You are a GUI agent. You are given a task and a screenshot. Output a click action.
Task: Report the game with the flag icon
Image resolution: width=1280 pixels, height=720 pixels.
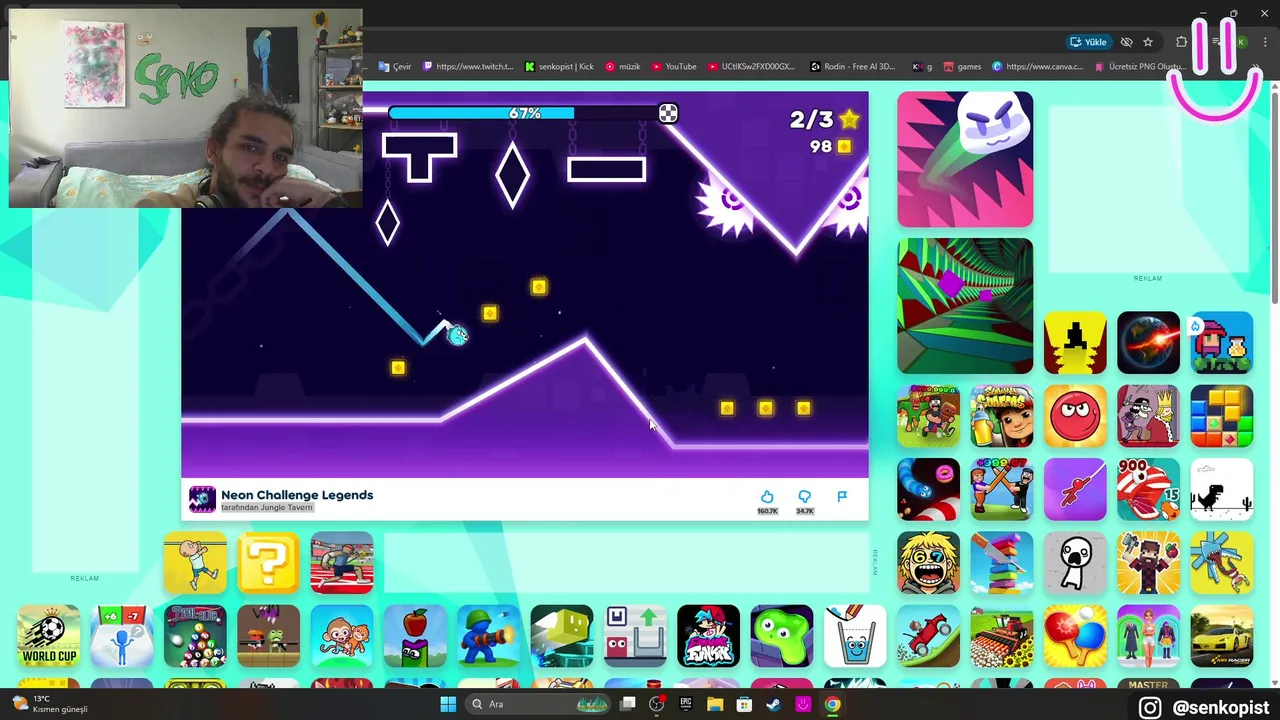click(842, 496)
